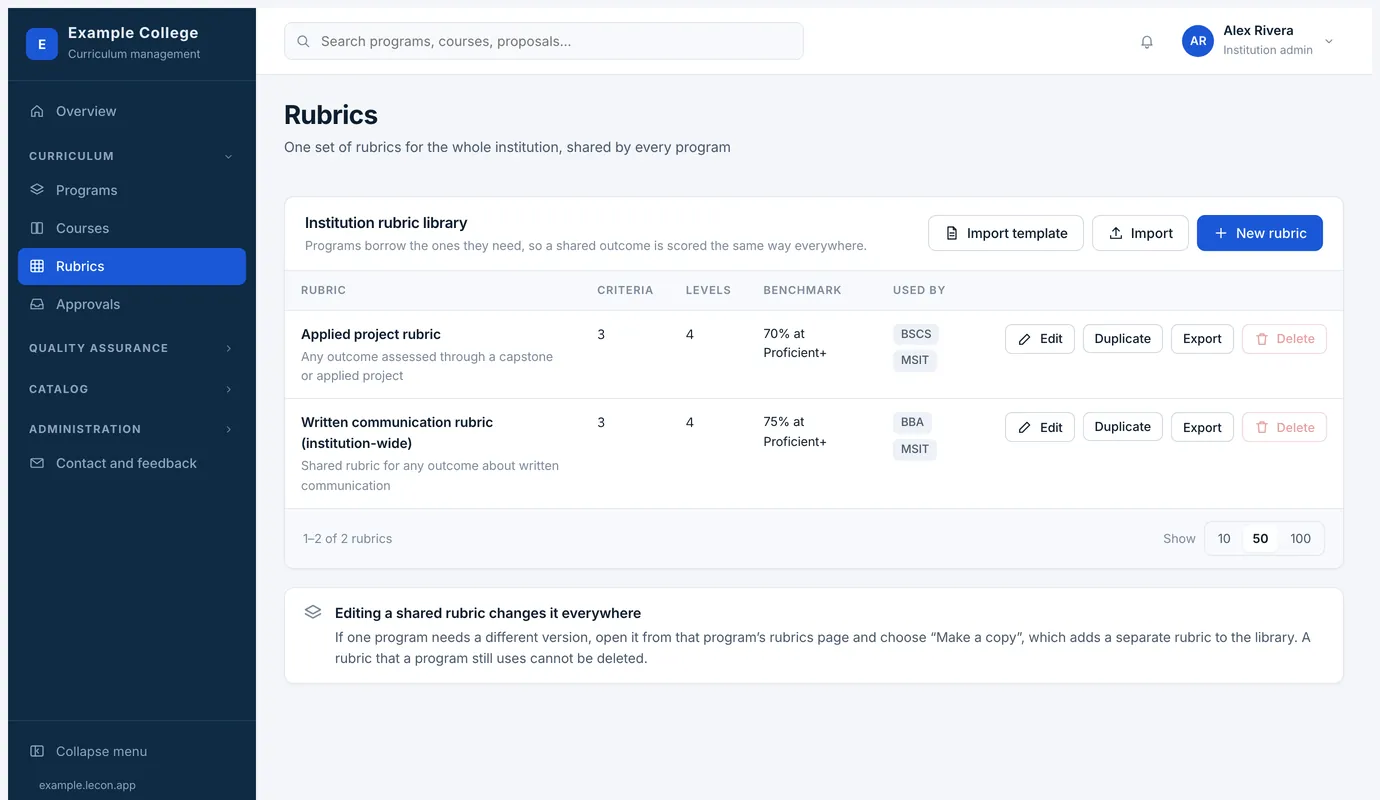Create a New rubric

tap(1260, 233)
